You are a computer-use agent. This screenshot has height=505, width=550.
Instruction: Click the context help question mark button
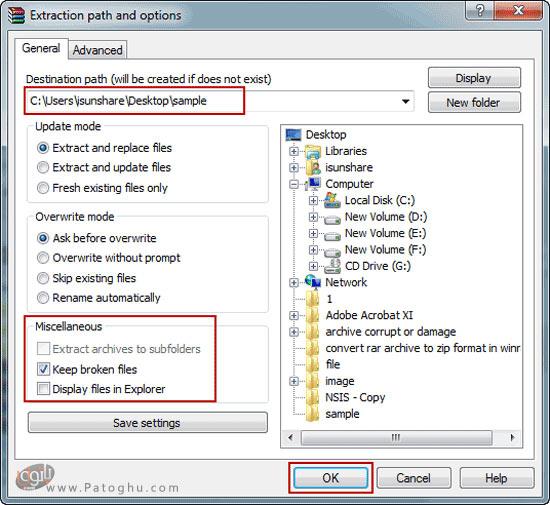480,11
